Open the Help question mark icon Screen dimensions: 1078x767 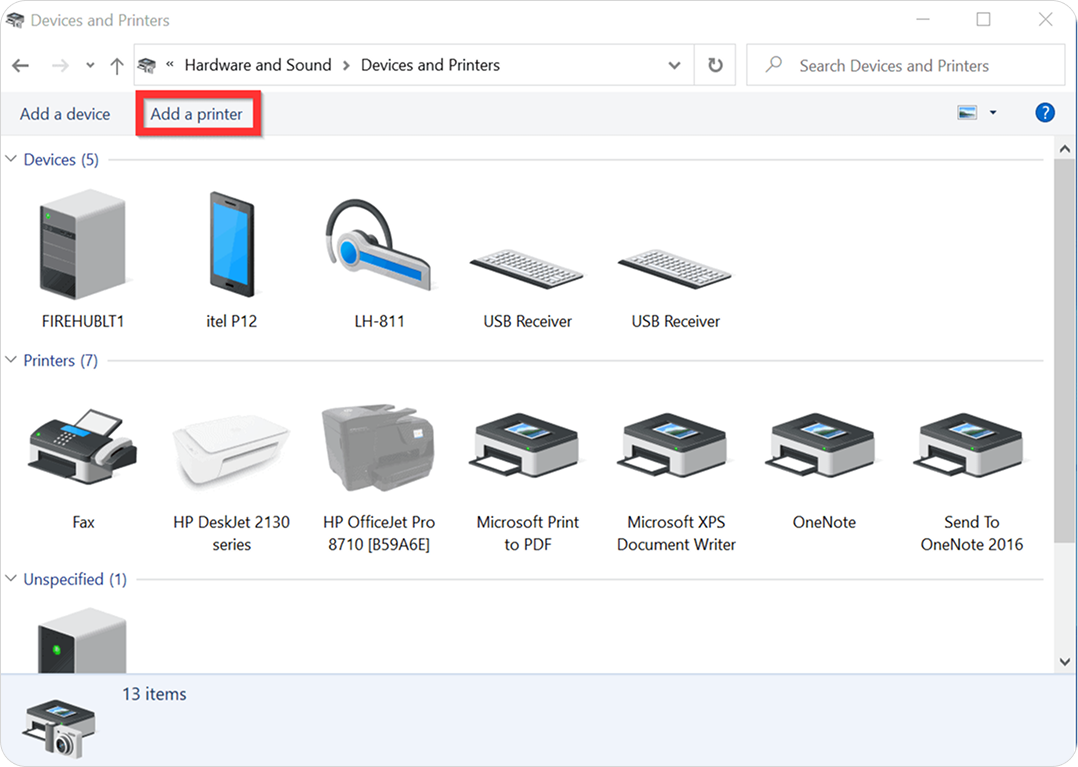point(1045,113)
